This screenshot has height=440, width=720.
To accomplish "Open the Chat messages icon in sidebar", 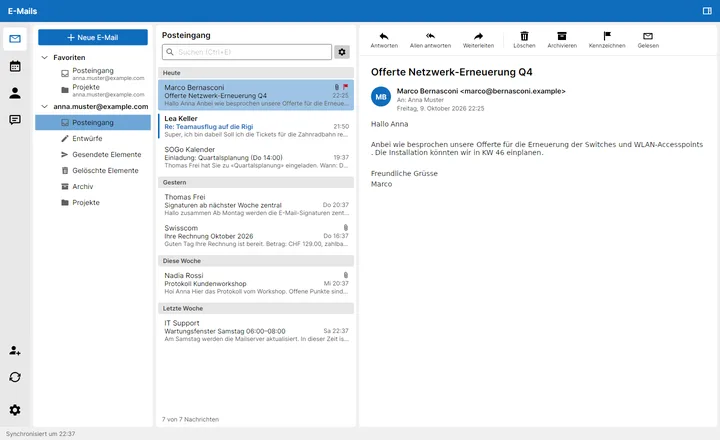I will (x=15, y=120).
